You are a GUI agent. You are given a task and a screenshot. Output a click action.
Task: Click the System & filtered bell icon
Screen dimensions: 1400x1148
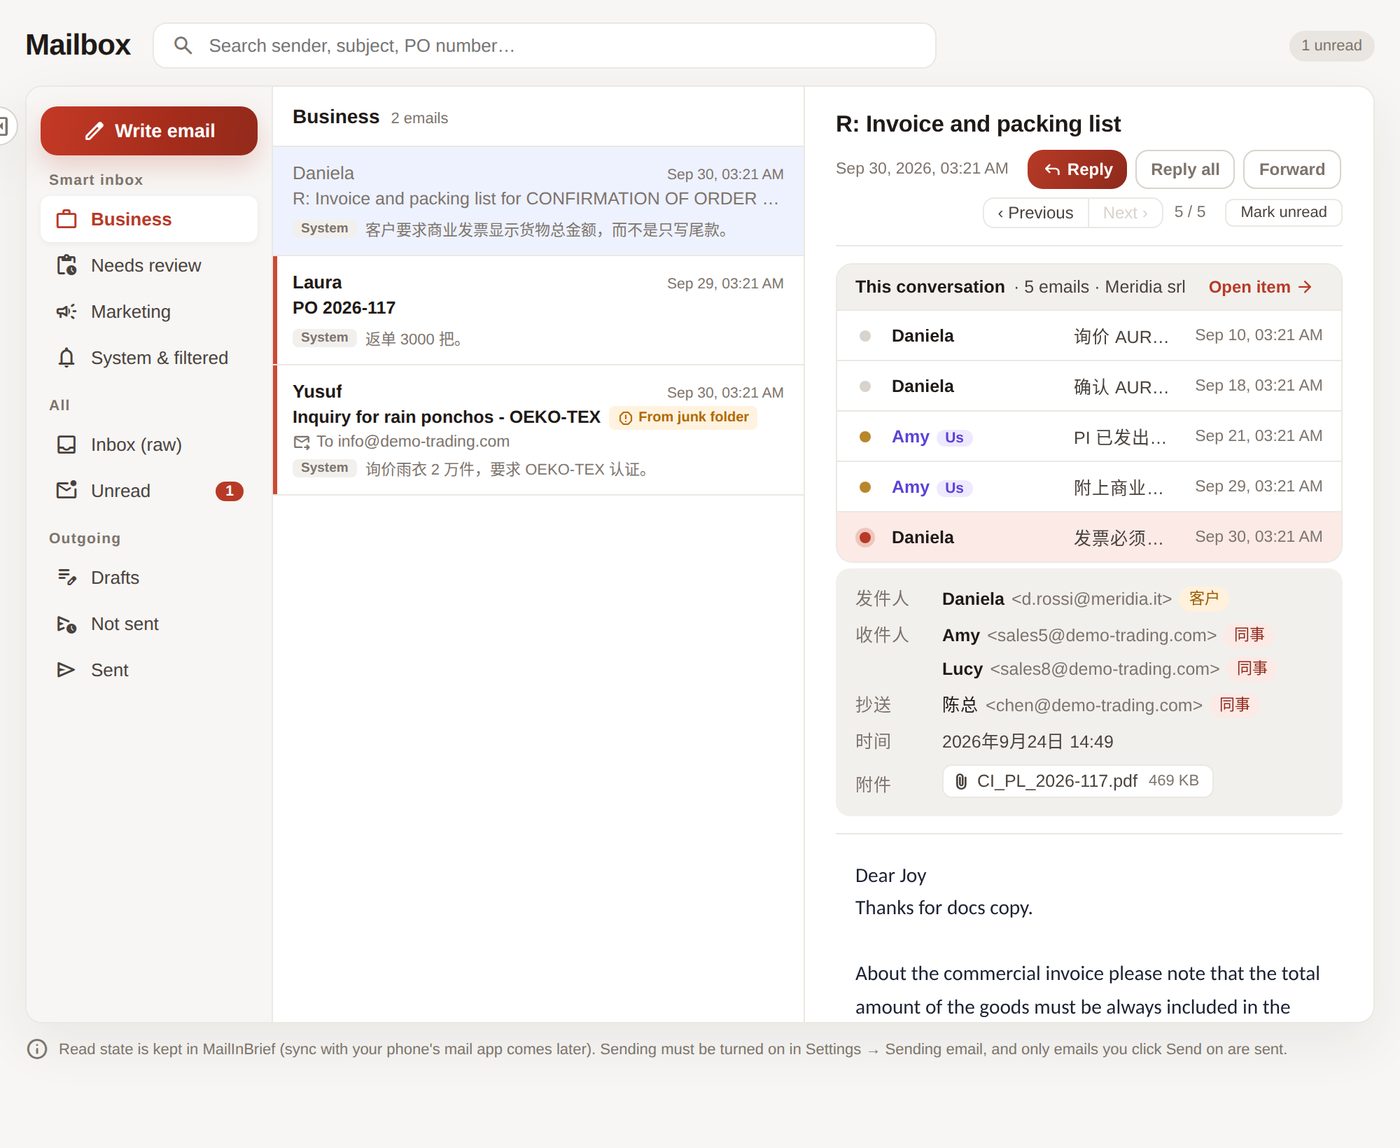(x=67, y=358)
